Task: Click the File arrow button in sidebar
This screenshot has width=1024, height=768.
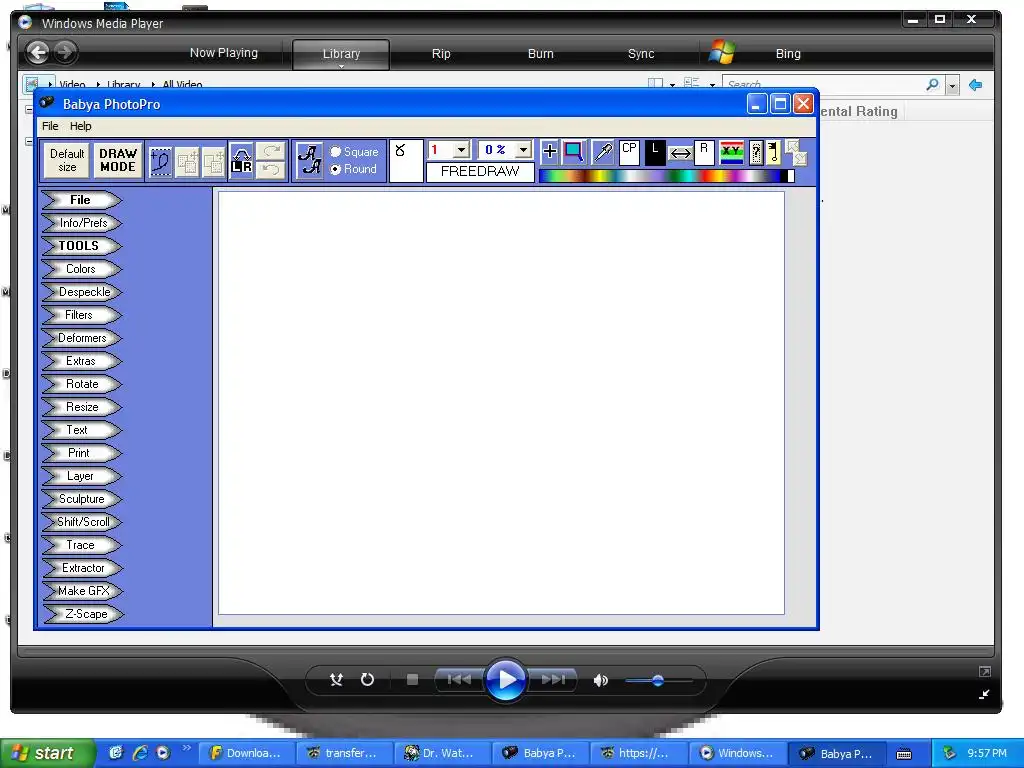Action: click(81, 200)
